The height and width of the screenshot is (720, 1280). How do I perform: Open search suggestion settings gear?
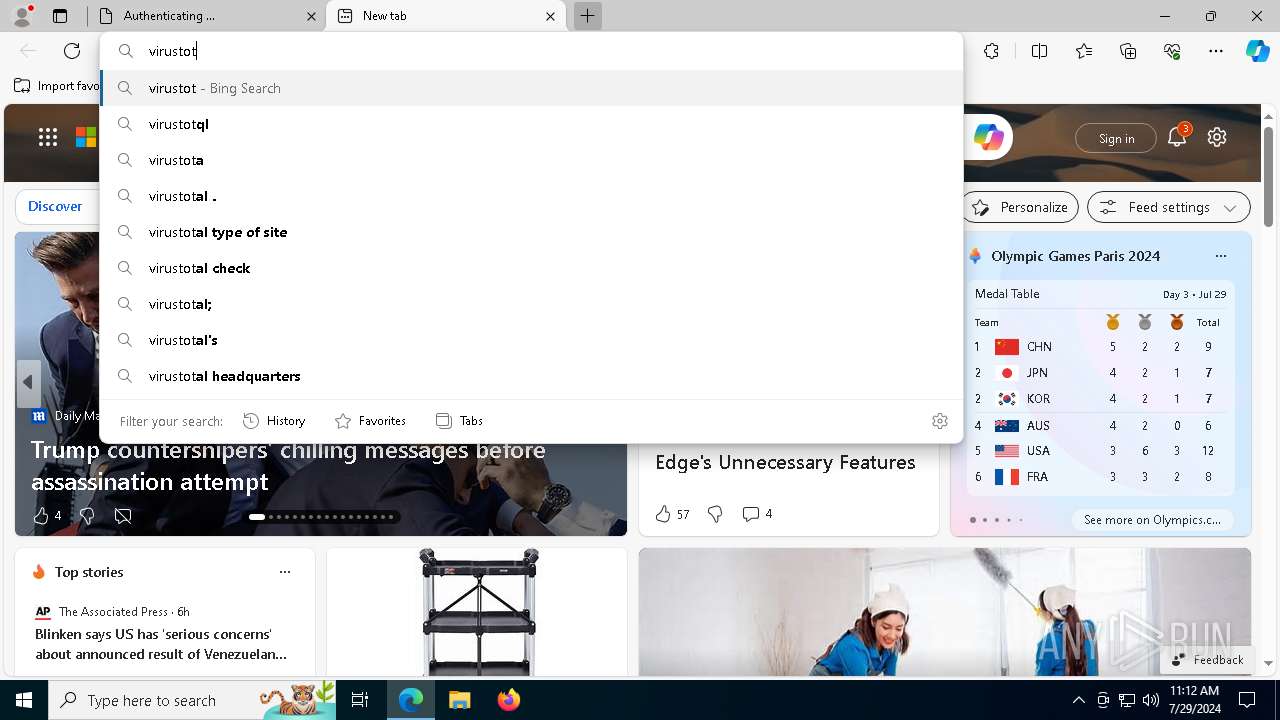[x=940, y=421]
